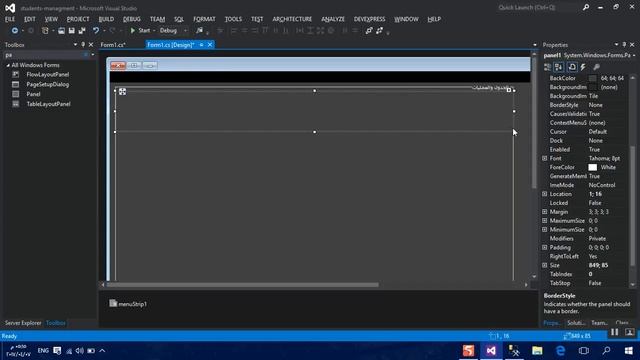
Task: Click the Alphabetical sort icon in Properties
Action: click(x=559, y=67)
